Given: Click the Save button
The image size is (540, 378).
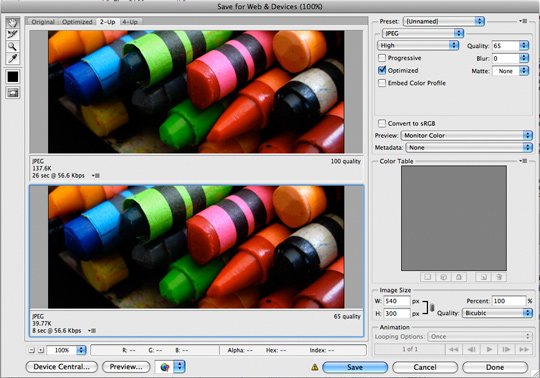Looking at the screenshot, I should (355, 367).
